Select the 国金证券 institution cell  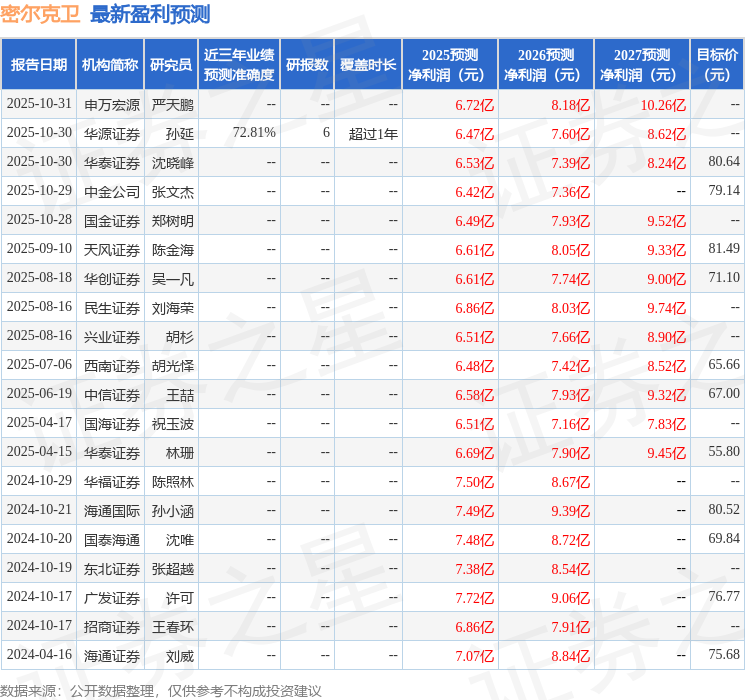112,221
